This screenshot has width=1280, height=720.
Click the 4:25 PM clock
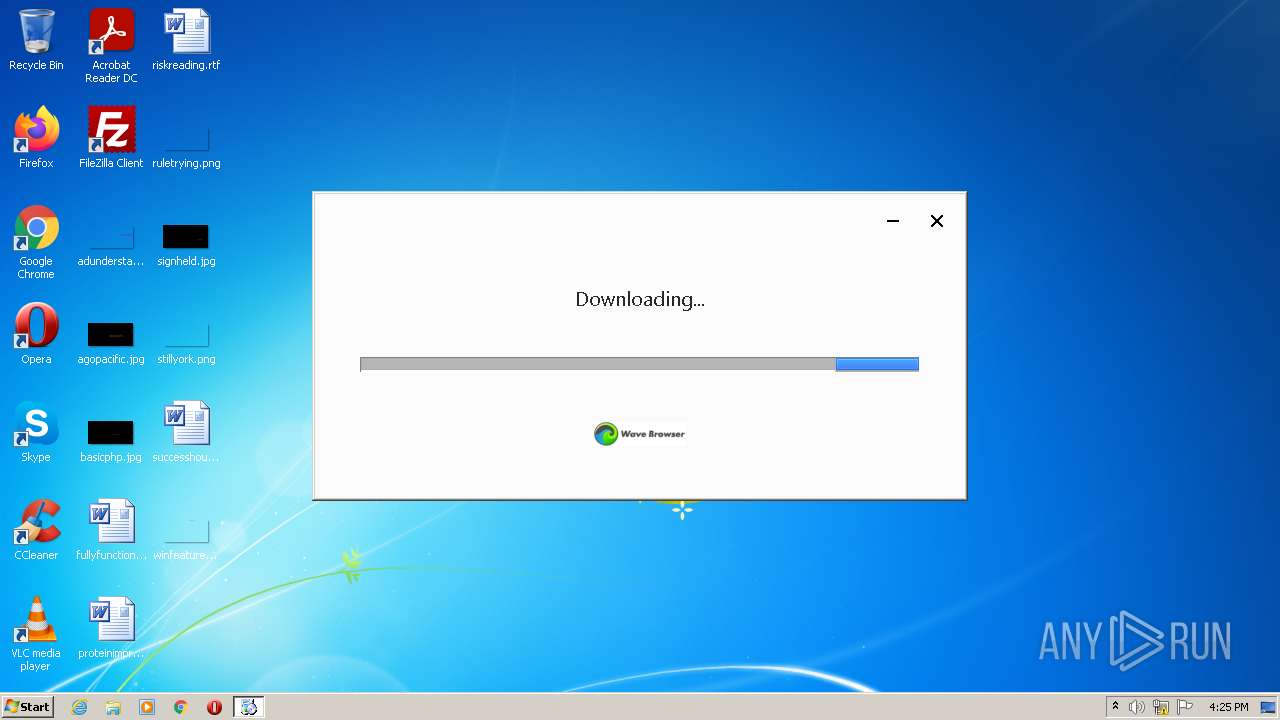point(1229,707)
